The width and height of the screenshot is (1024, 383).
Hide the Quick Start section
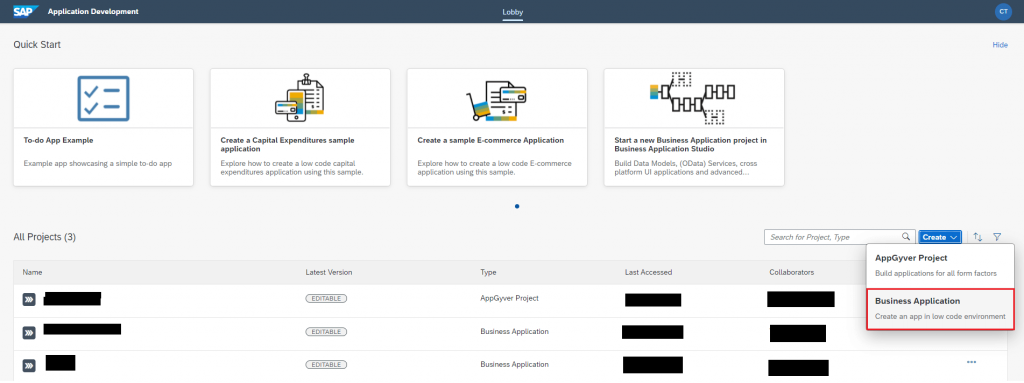[x=1000, y=44]
